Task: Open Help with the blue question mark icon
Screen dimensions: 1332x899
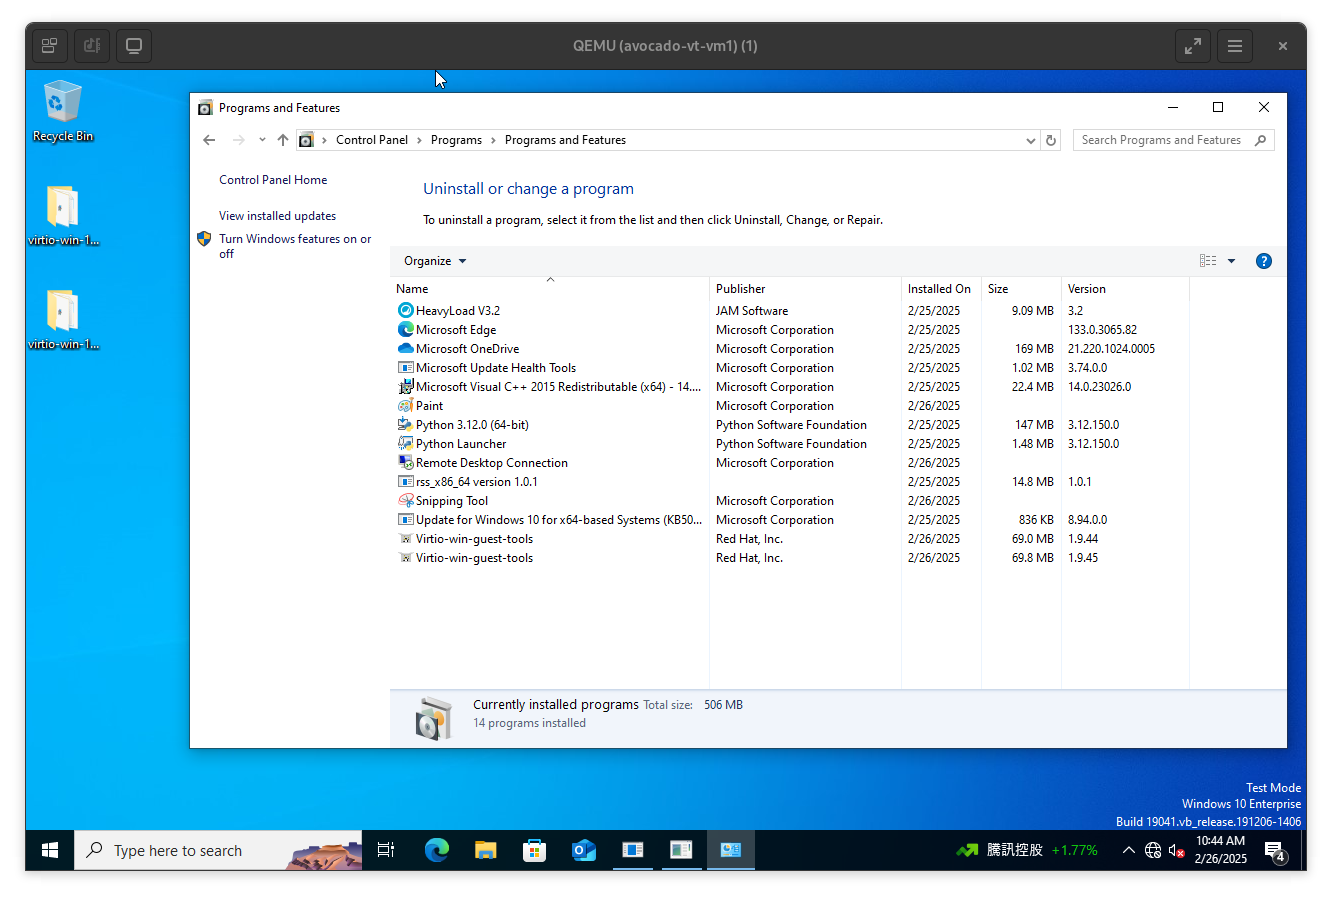Action: [1264, 261]
